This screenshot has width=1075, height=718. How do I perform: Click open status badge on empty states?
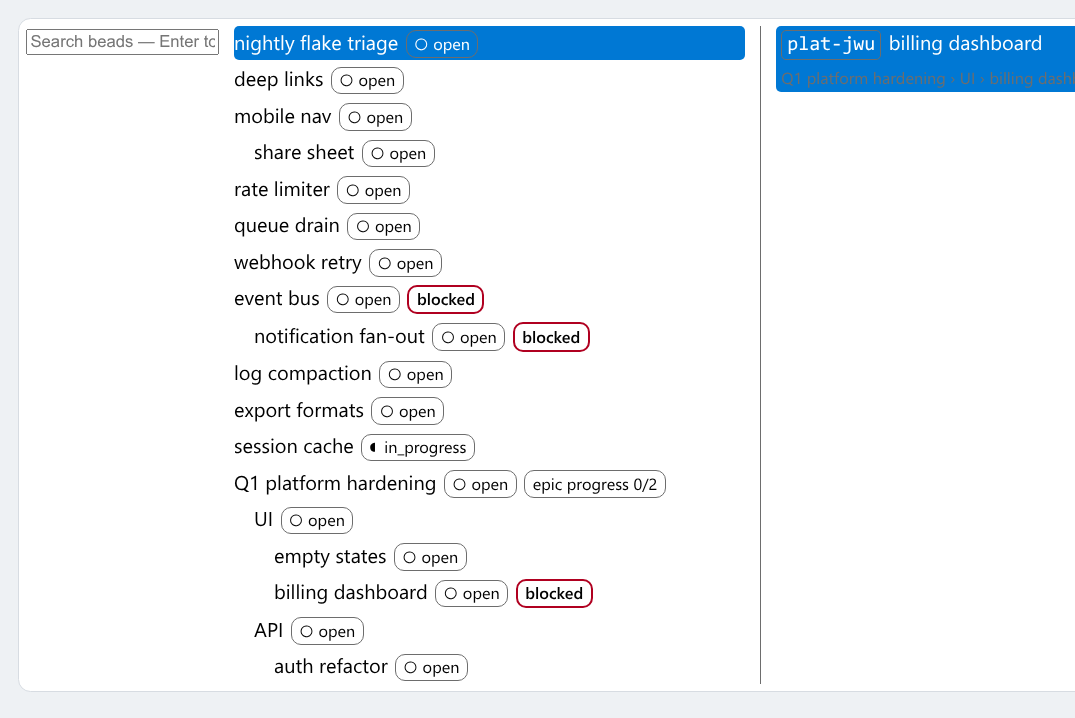point(431,558)
